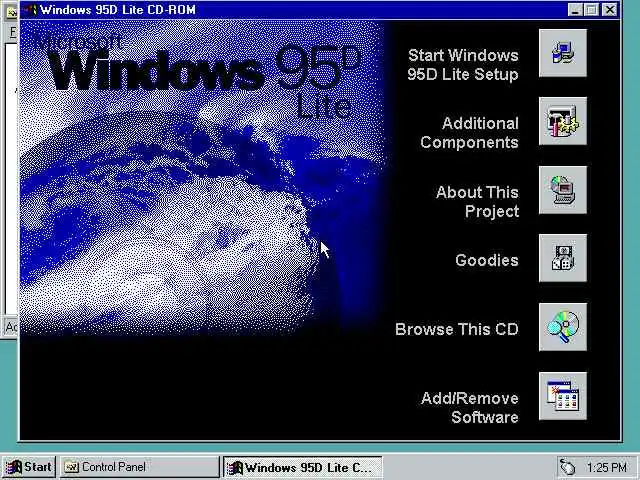Switch to Control Panel in the taskbar

click(140, 467)
